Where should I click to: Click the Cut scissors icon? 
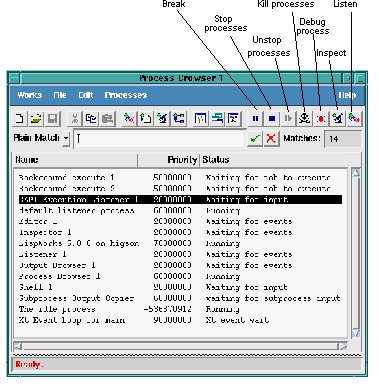click(75, 119)
